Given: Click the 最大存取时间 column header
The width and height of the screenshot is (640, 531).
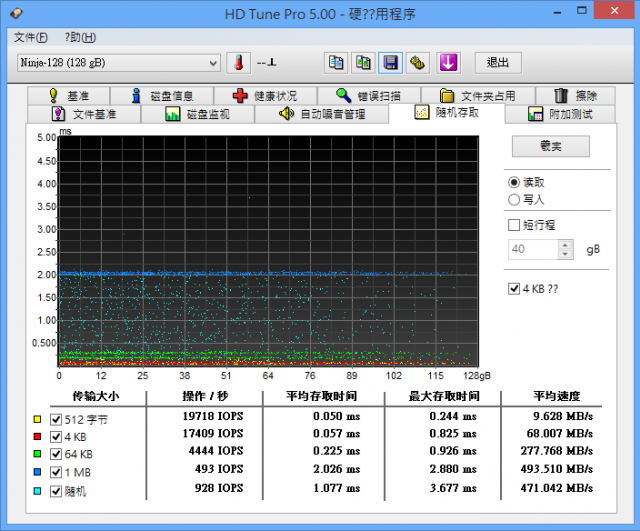Looking at the screenshot, I should coord(444,396).
